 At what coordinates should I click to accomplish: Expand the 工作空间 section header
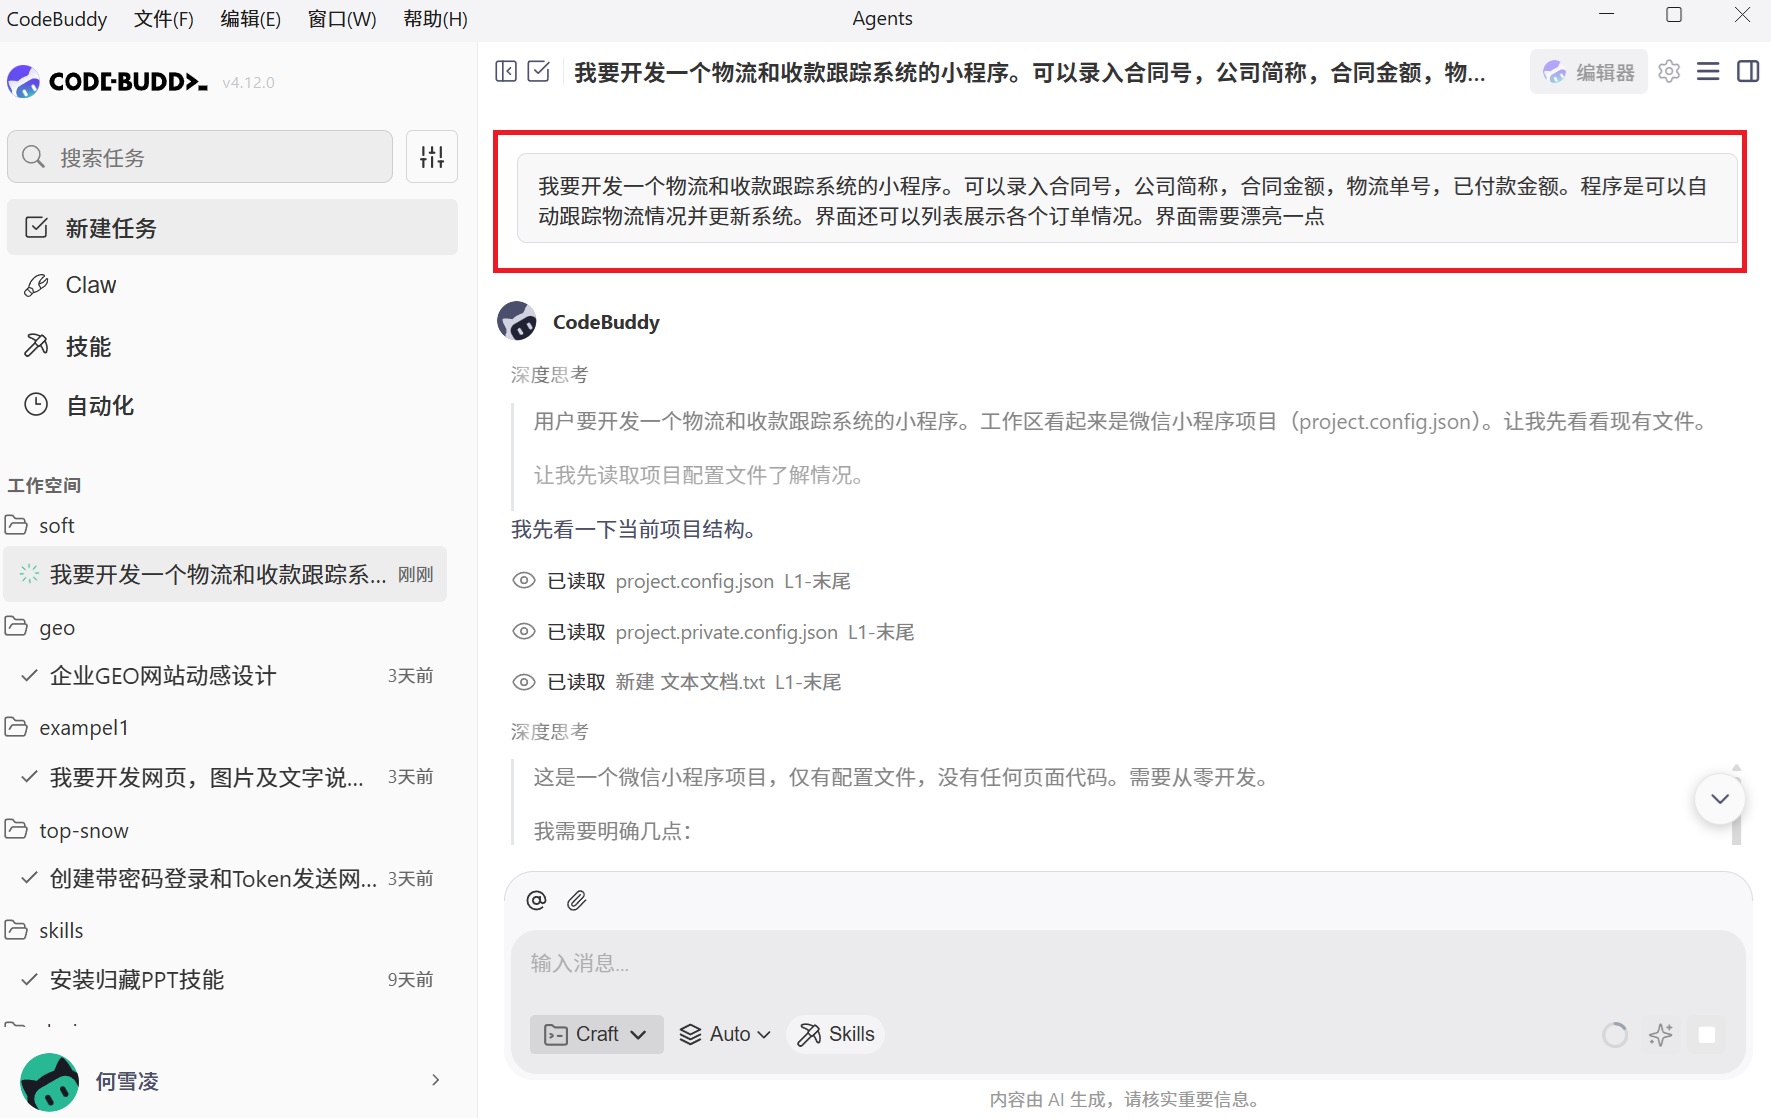44,485
